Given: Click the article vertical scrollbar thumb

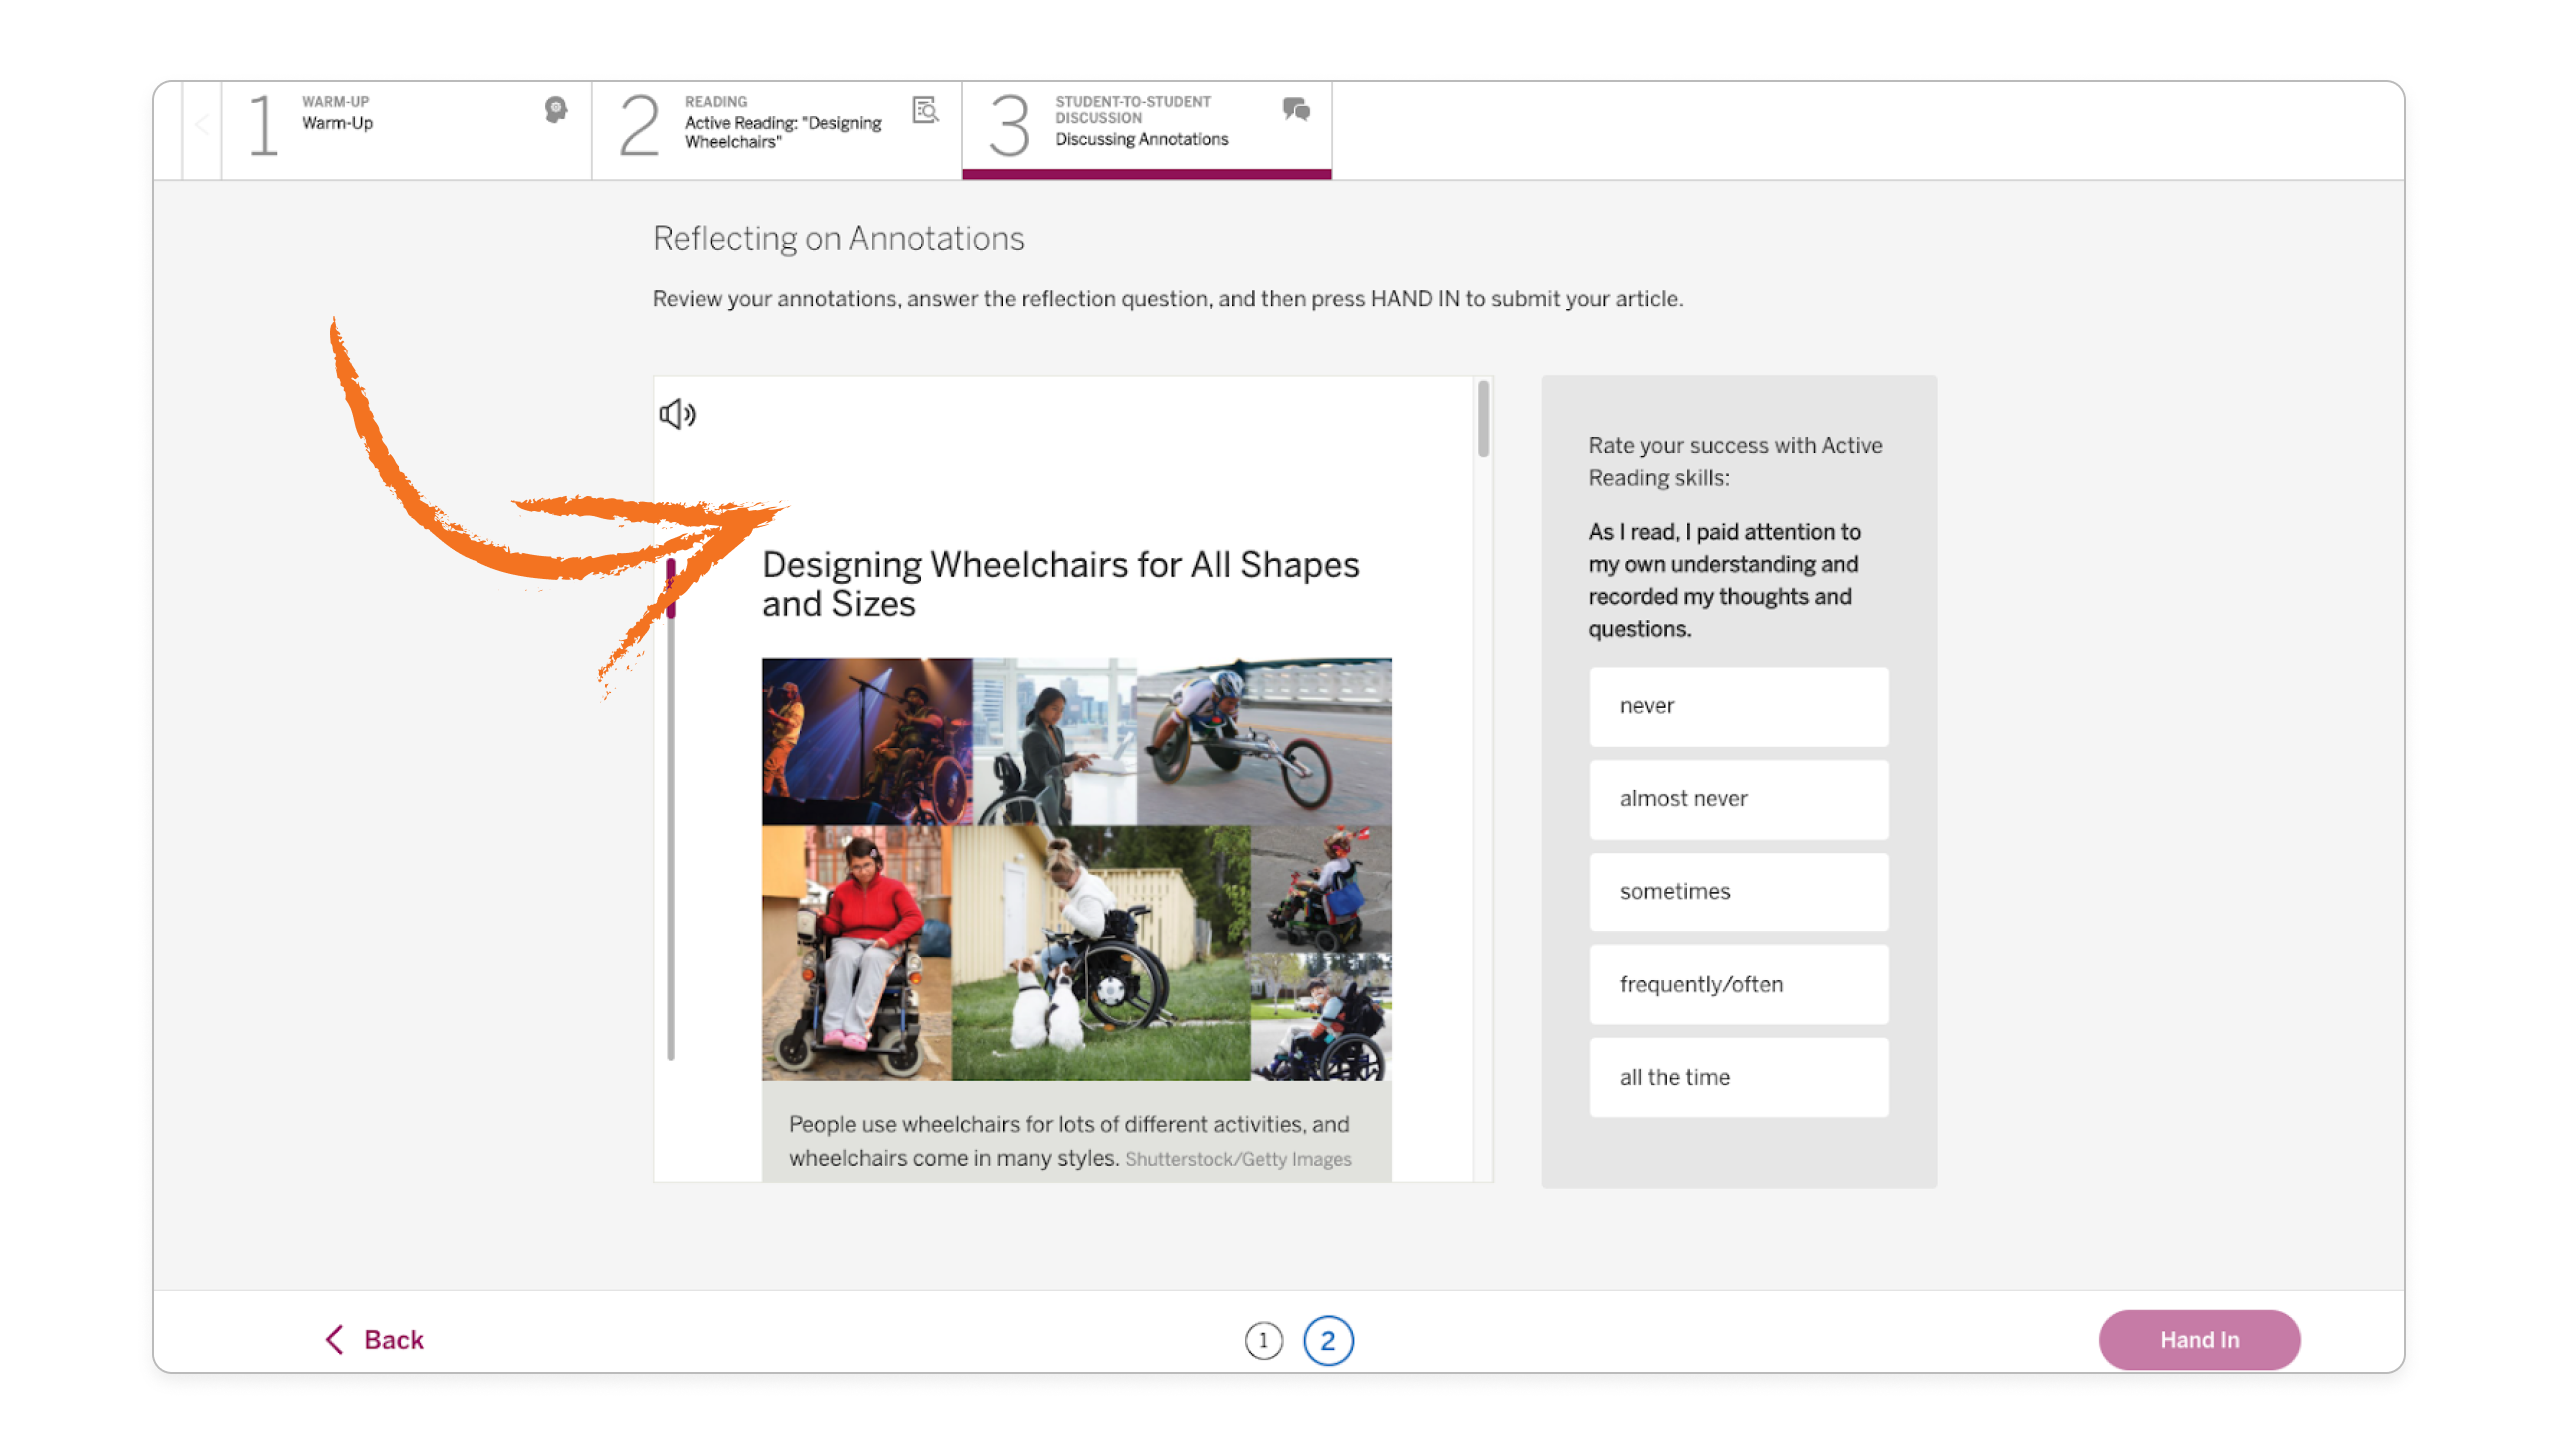Looking at the screenshot, I should pos(1483,419).
